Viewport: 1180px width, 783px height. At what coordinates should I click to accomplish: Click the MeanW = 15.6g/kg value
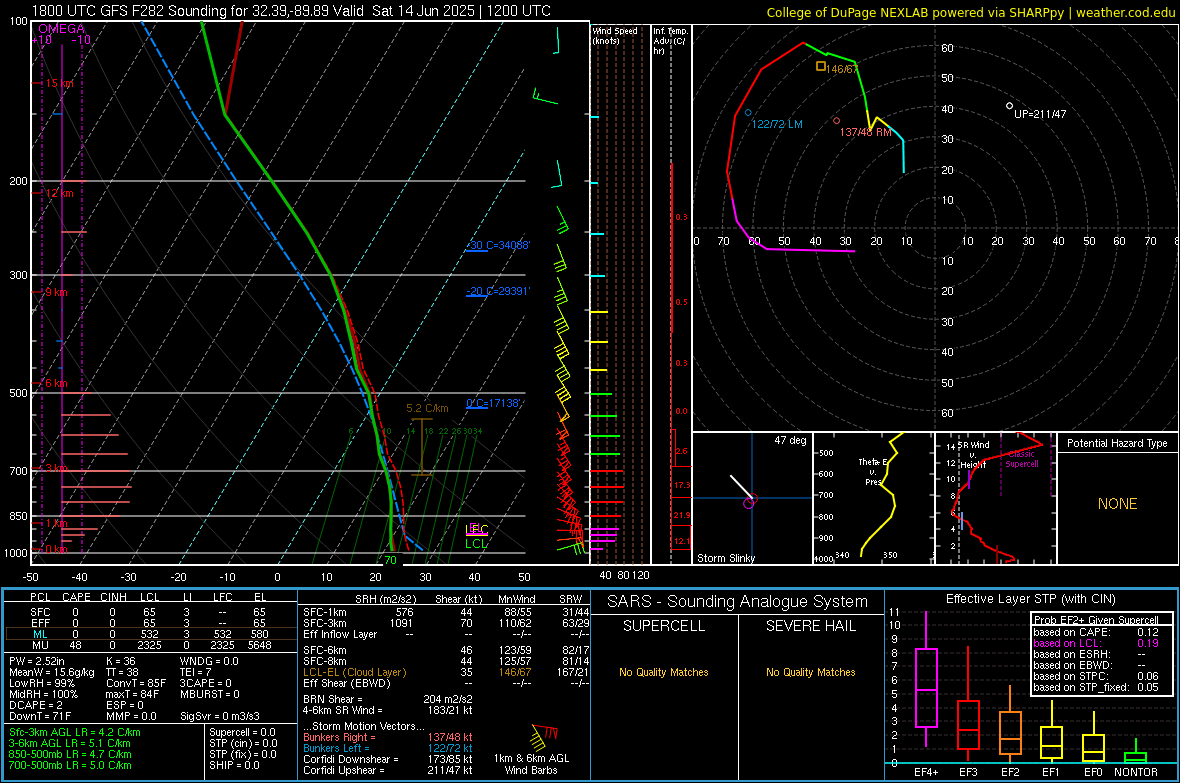(52, 672)
